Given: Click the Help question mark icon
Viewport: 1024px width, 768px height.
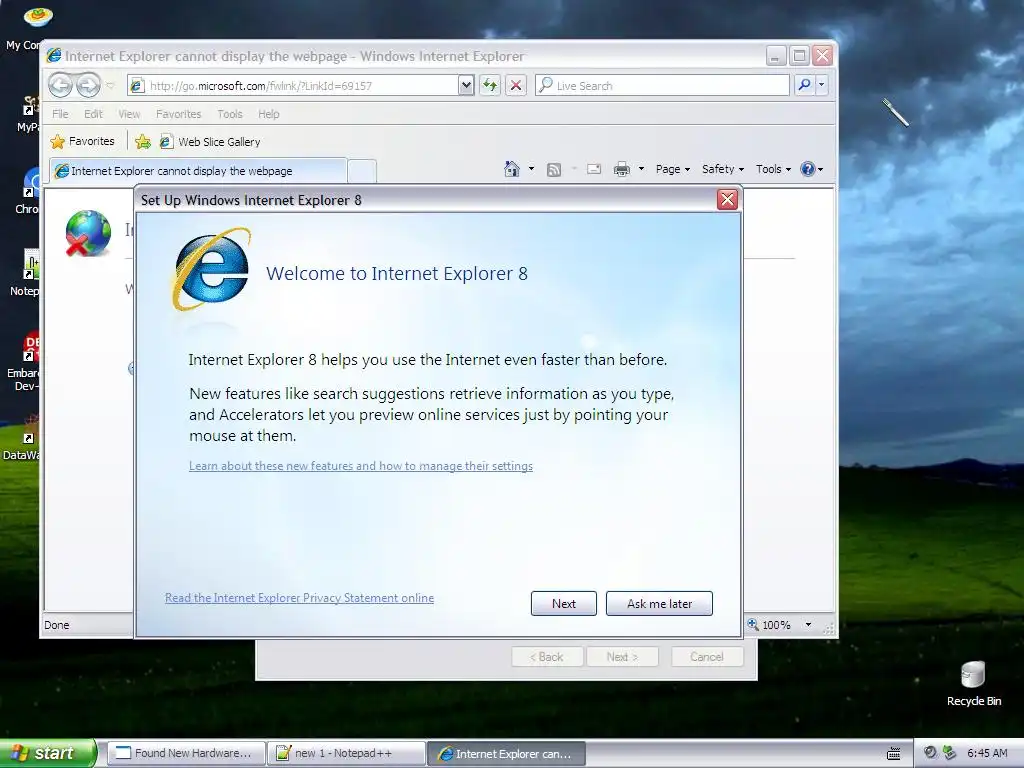Looking at the screenshot, I should 808,169.
